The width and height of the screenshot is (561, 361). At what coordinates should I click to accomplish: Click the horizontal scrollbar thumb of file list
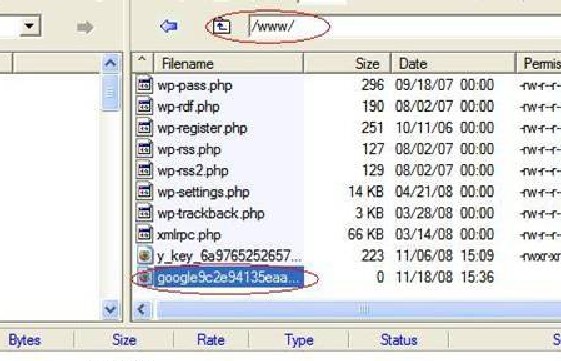[x=360, y=309]
